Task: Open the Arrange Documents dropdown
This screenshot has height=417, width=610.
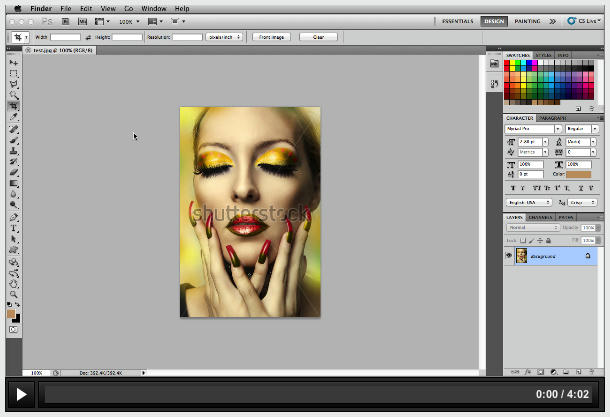Action: [155, 21]
